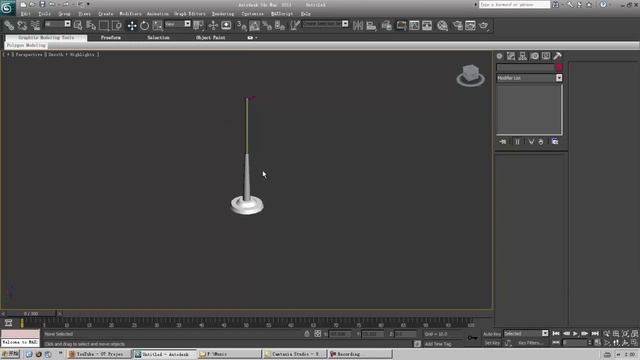Image resolution: width=640 pixels, height=360 pixels.
Task: Click the Align tool icon
Action: [371, 26]
